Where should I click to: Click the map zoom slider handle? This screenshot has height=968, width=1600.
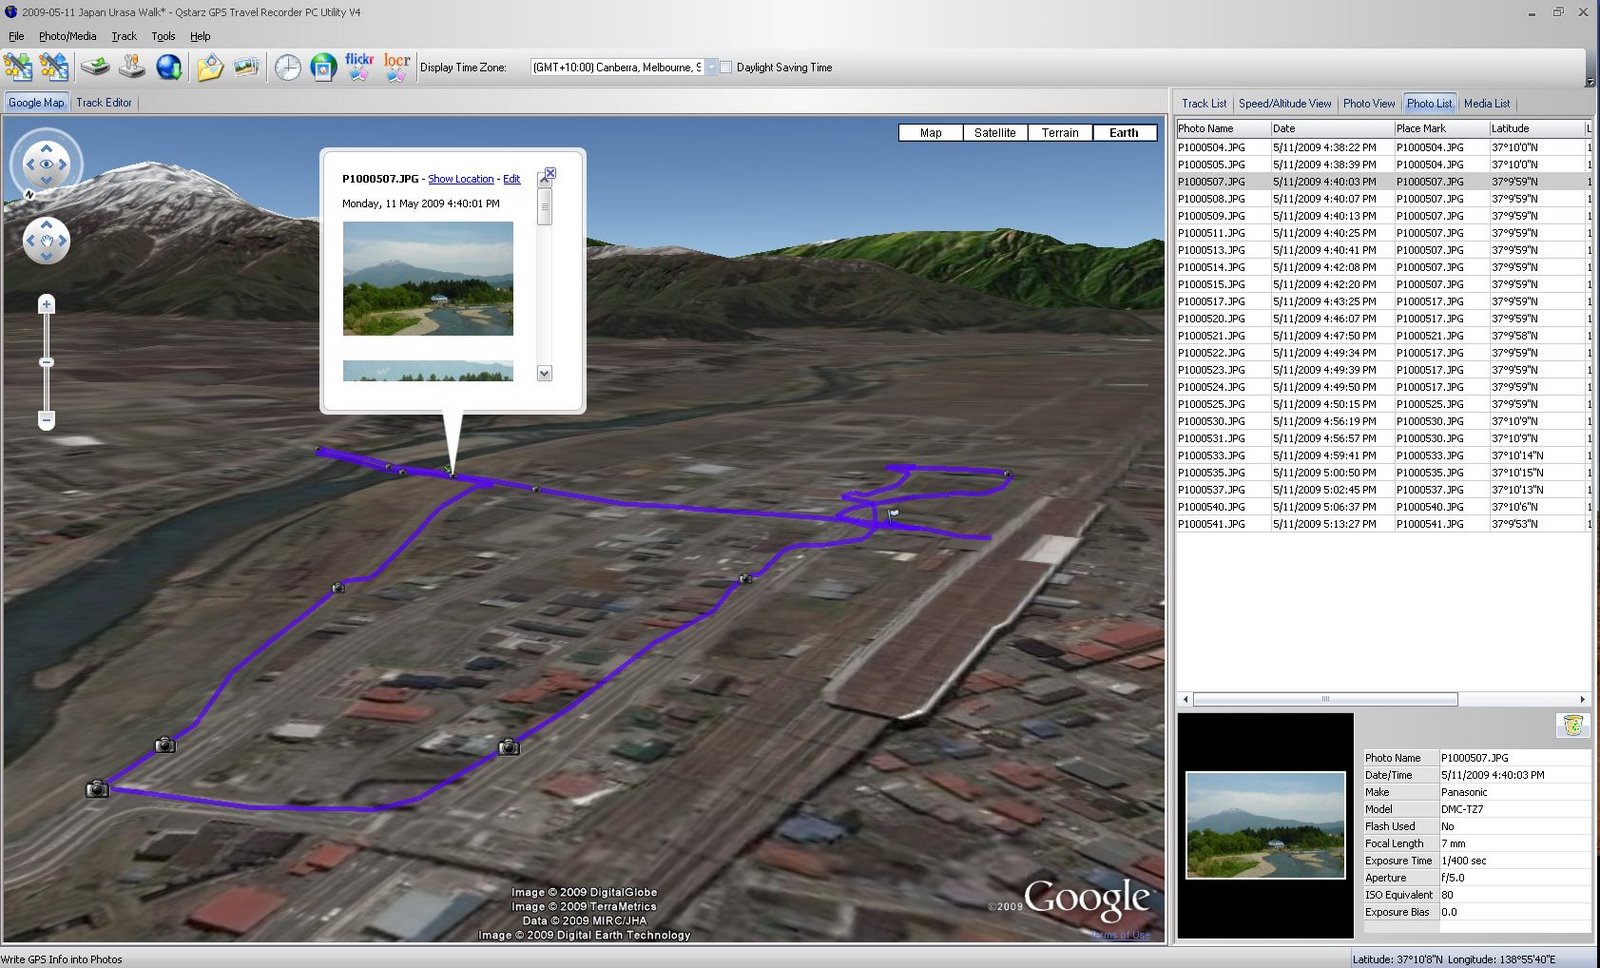[x=46, y=362]
